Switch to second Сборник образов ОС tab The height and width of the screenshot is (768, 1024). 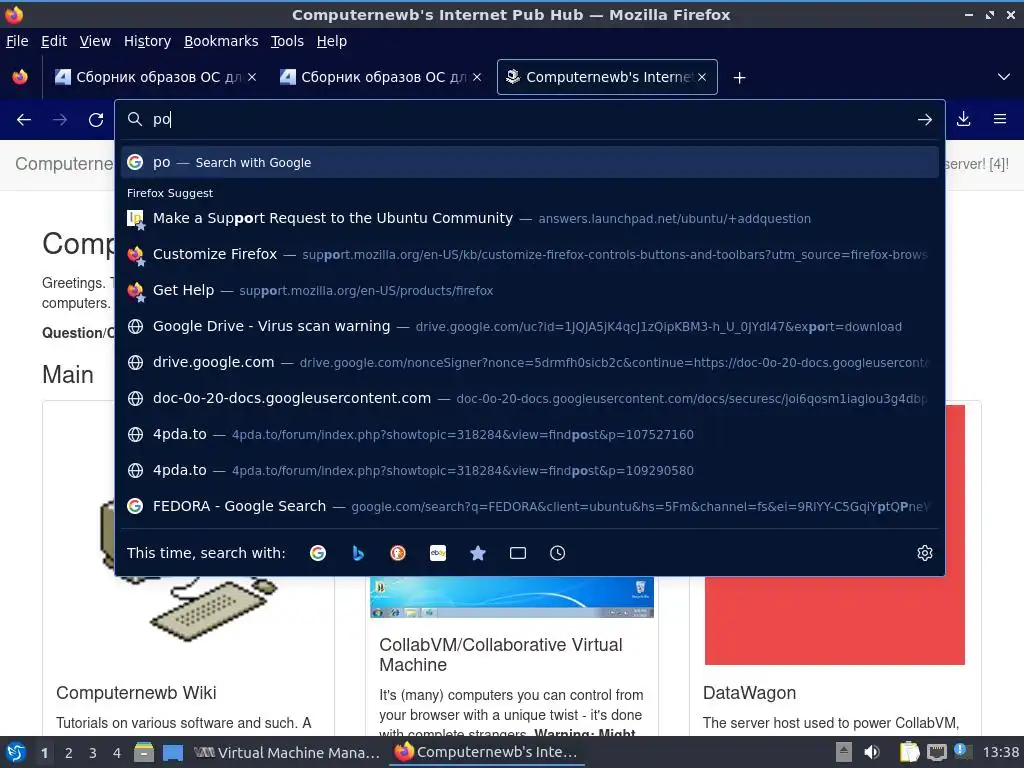pyautogui.click(x=380, y=77)
